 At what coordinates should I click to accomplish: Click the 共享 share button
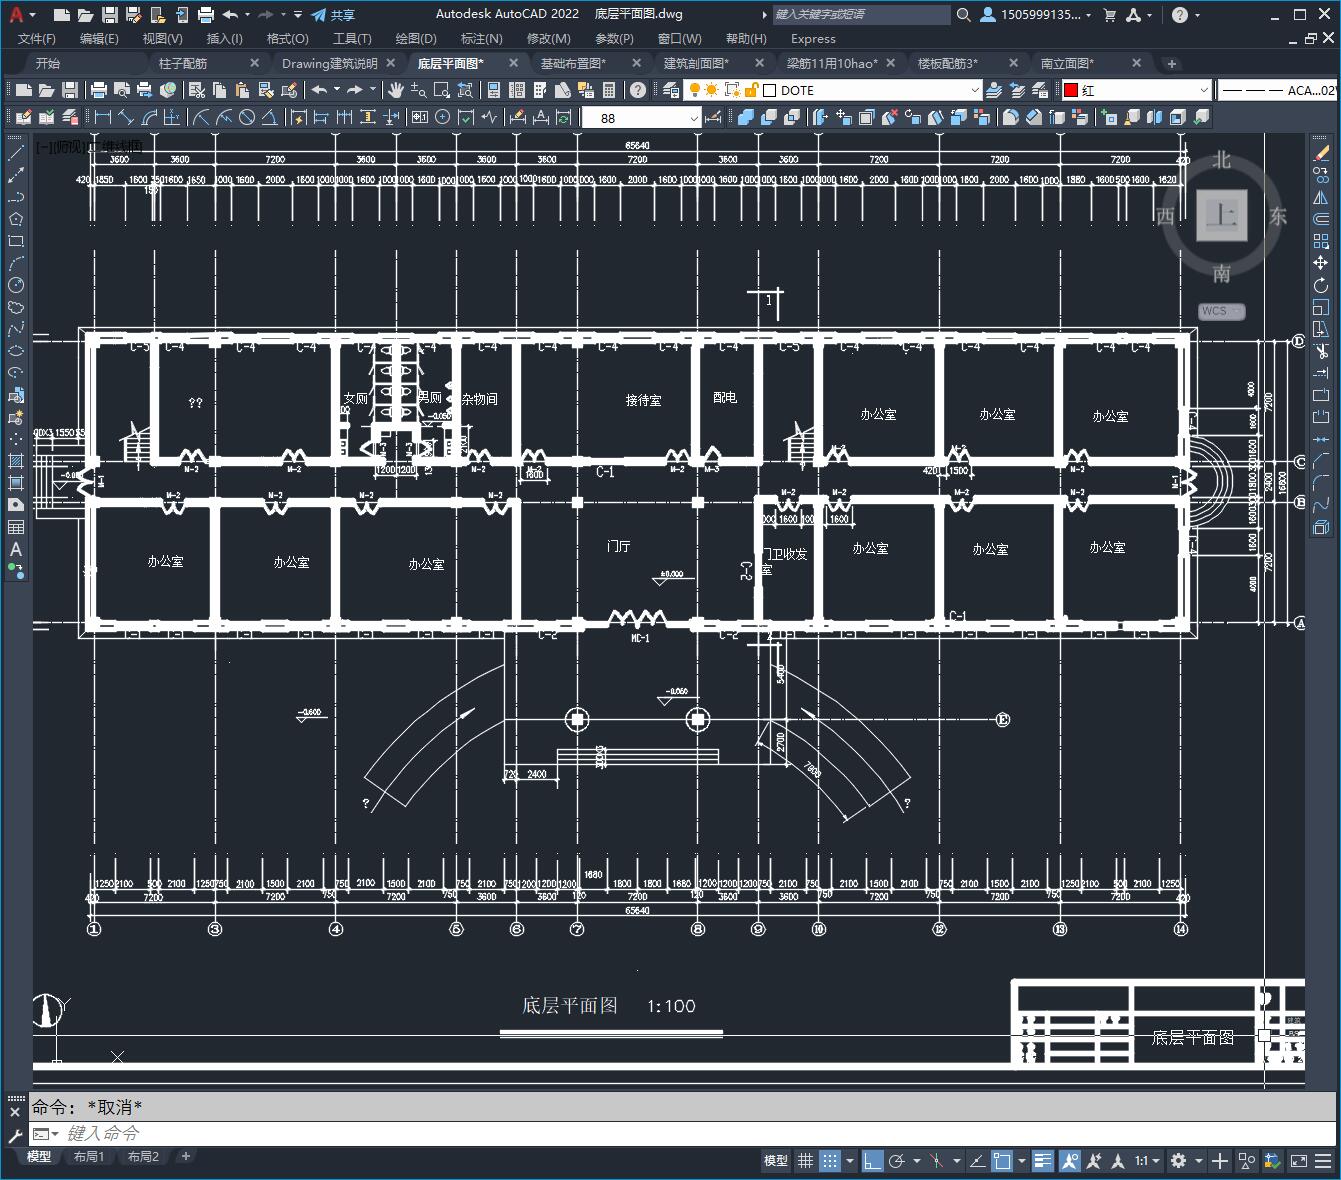click(333, 15)
